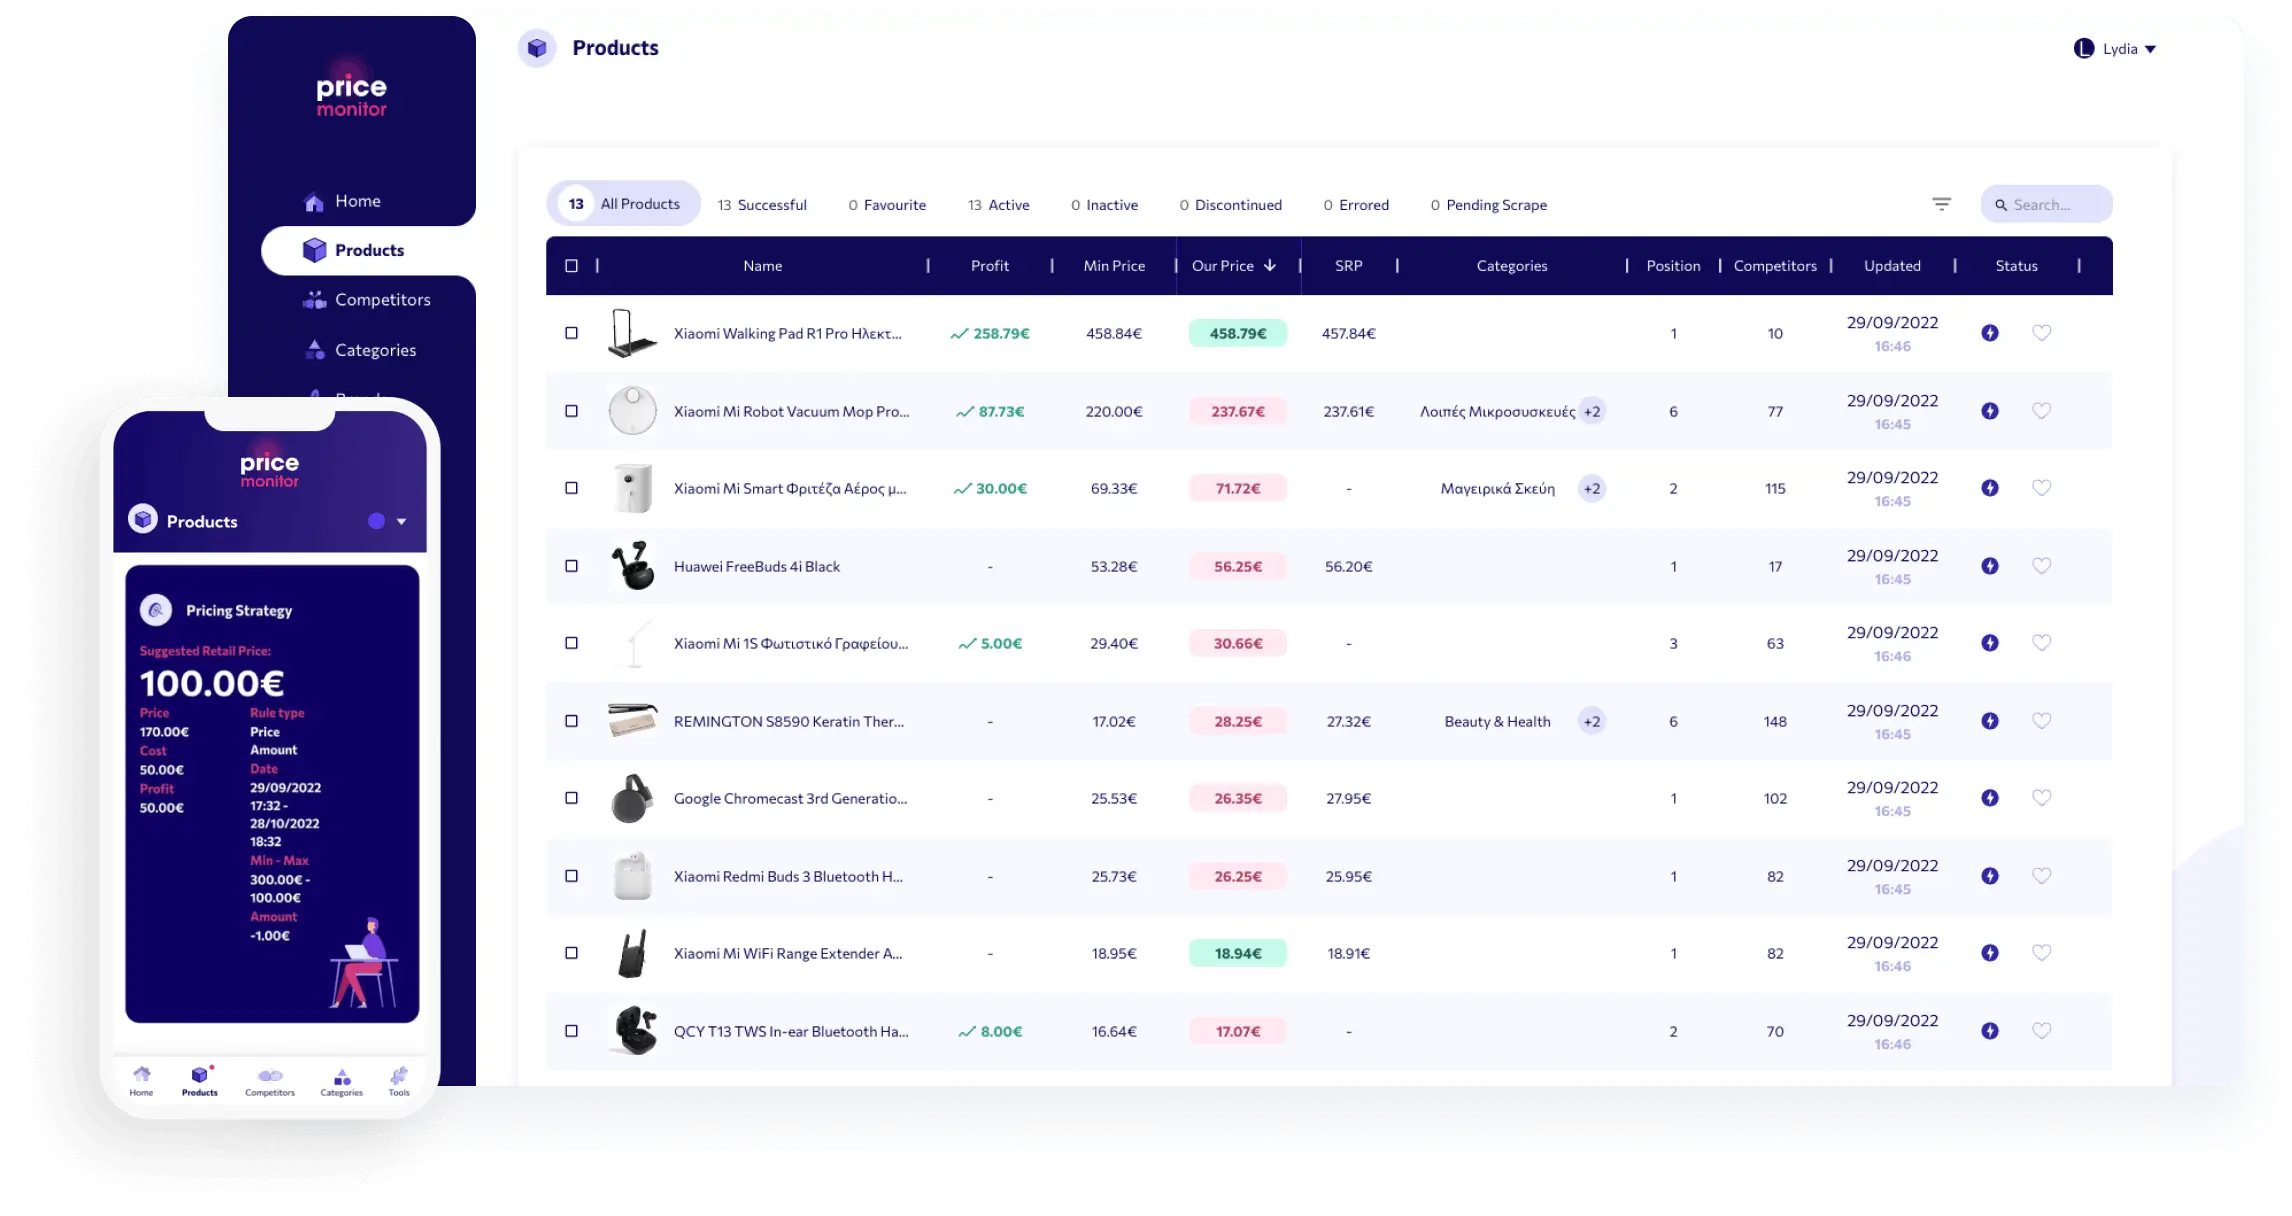Open Google Chromecast 3rd Generation product name
Viewport: 2292px width, 1216px height.
(x=790, y=798)
